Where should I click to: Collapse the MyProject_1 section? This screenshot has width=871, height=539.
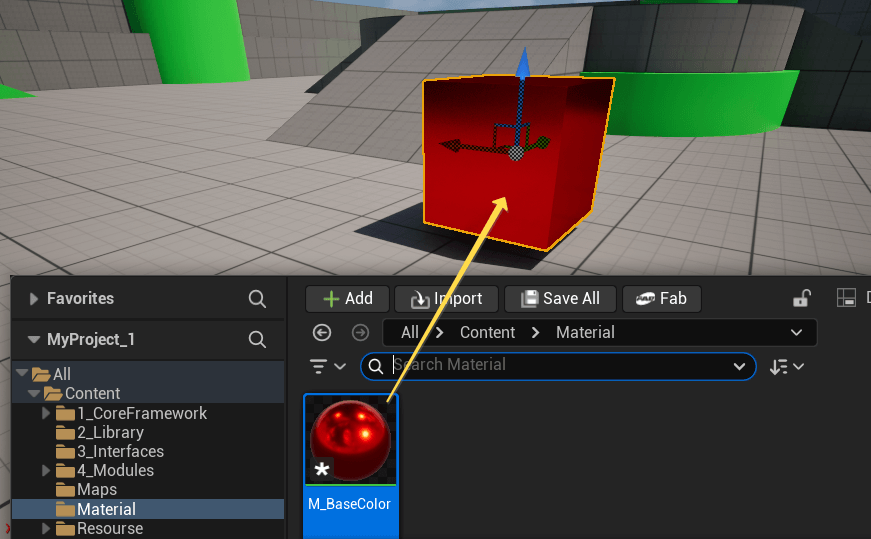34,339
